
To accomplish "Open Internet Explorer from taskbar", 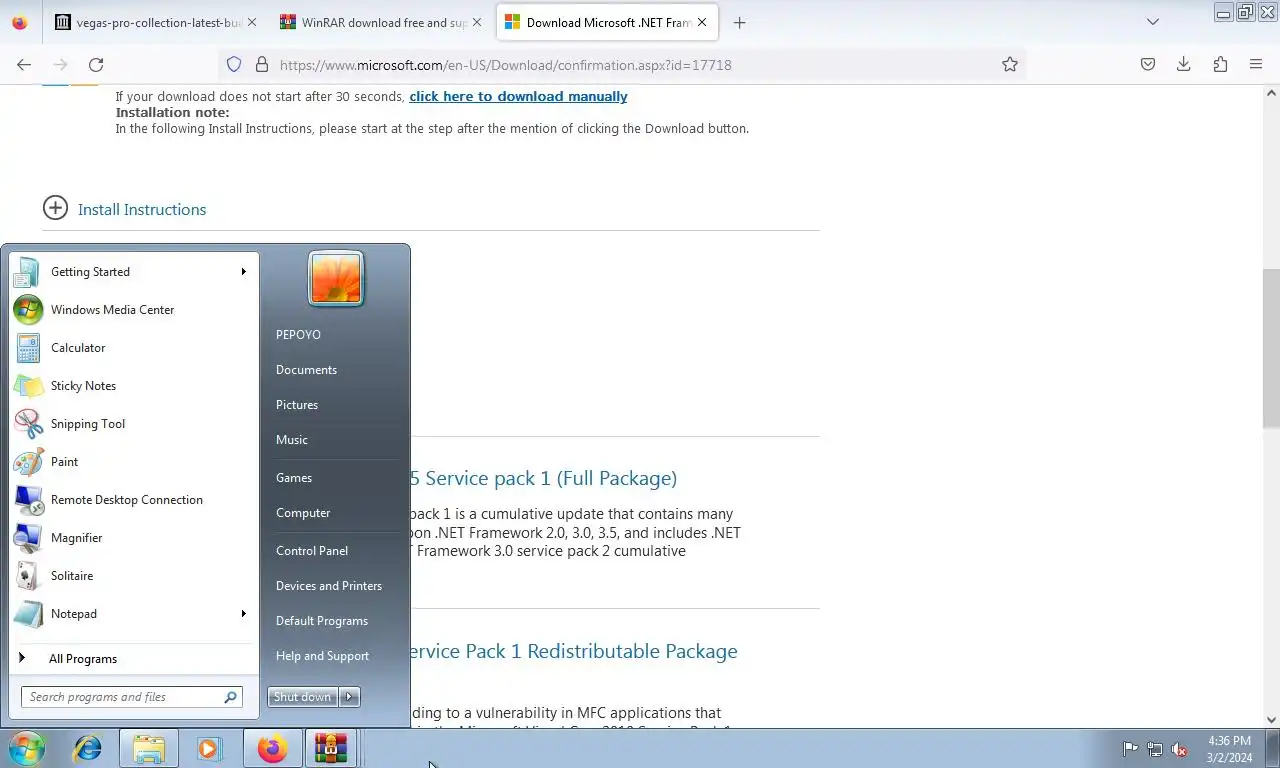I will tap(88, 748).
